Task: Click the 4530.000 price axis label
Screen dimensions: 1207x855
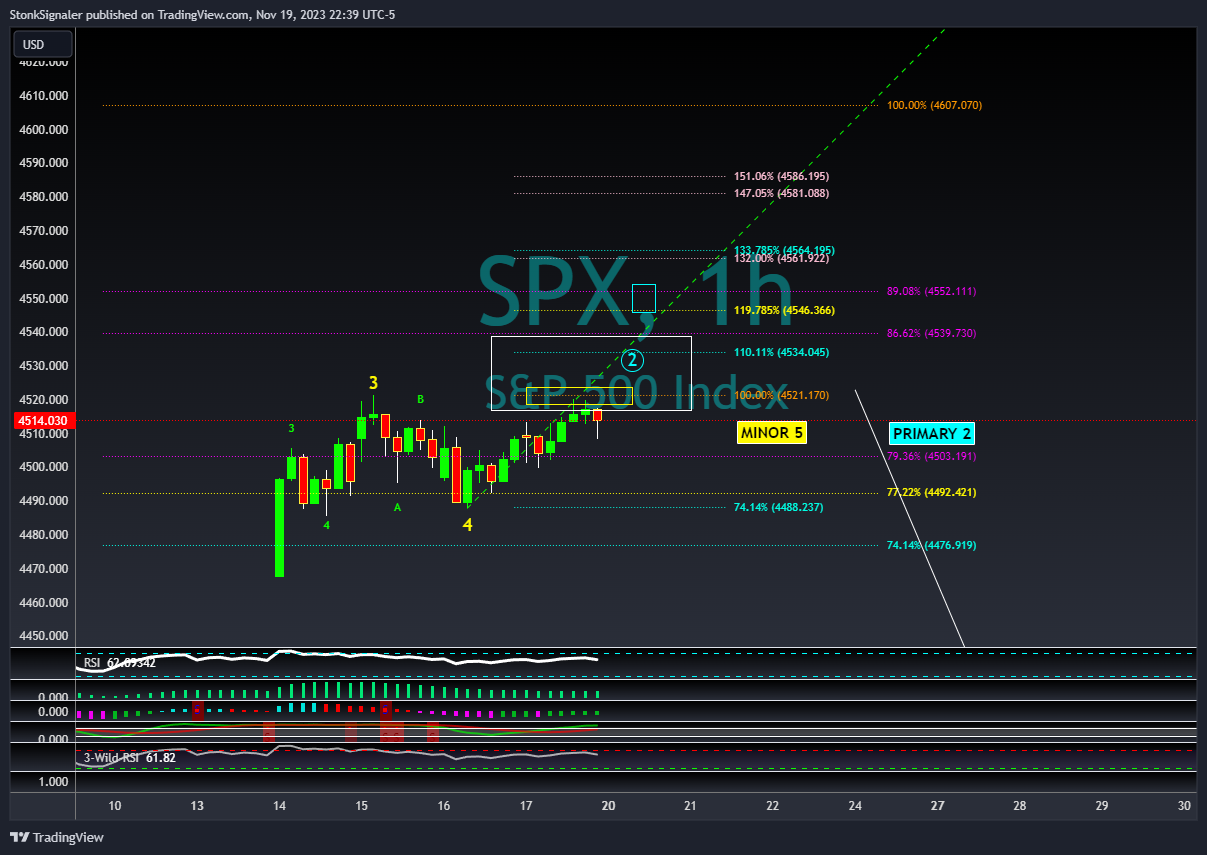Action: click(43, 366)
